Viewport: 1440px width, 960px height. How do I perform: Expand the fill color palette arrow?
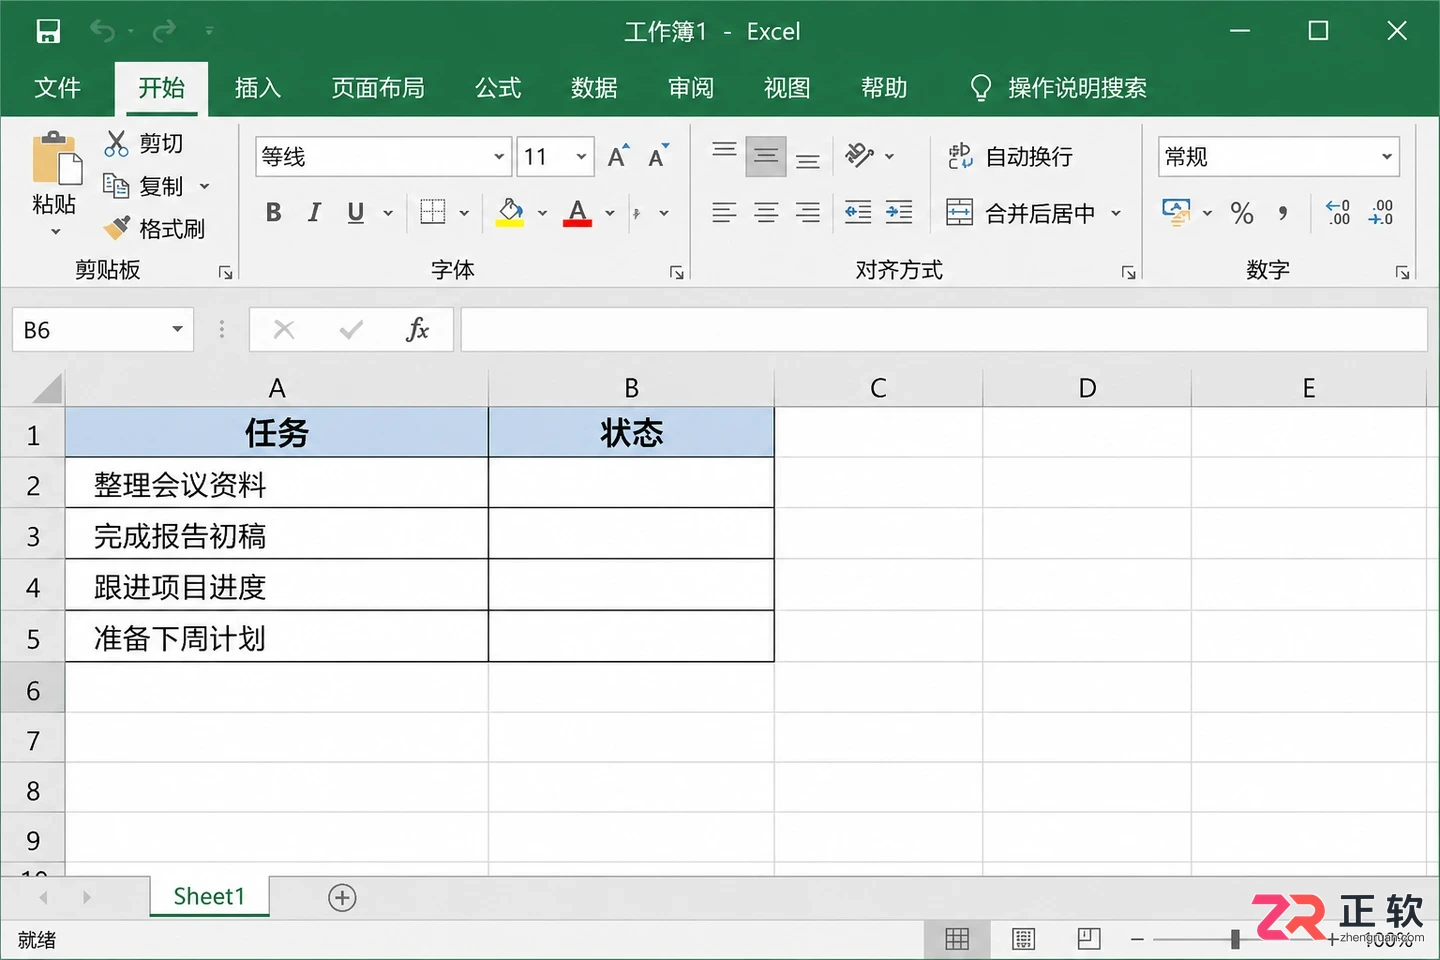click(x=542, y=213)
